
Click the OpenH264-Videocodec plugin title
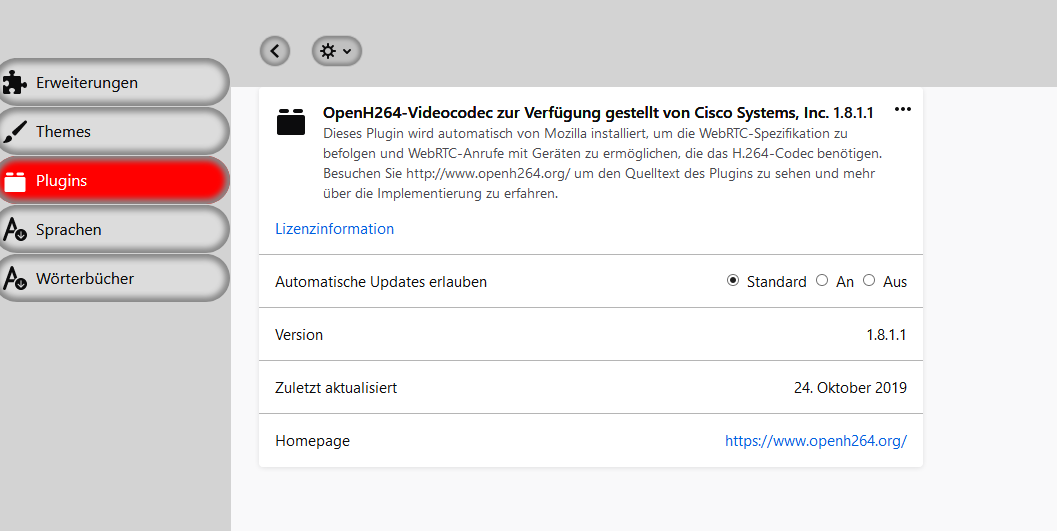click(598, 113)
